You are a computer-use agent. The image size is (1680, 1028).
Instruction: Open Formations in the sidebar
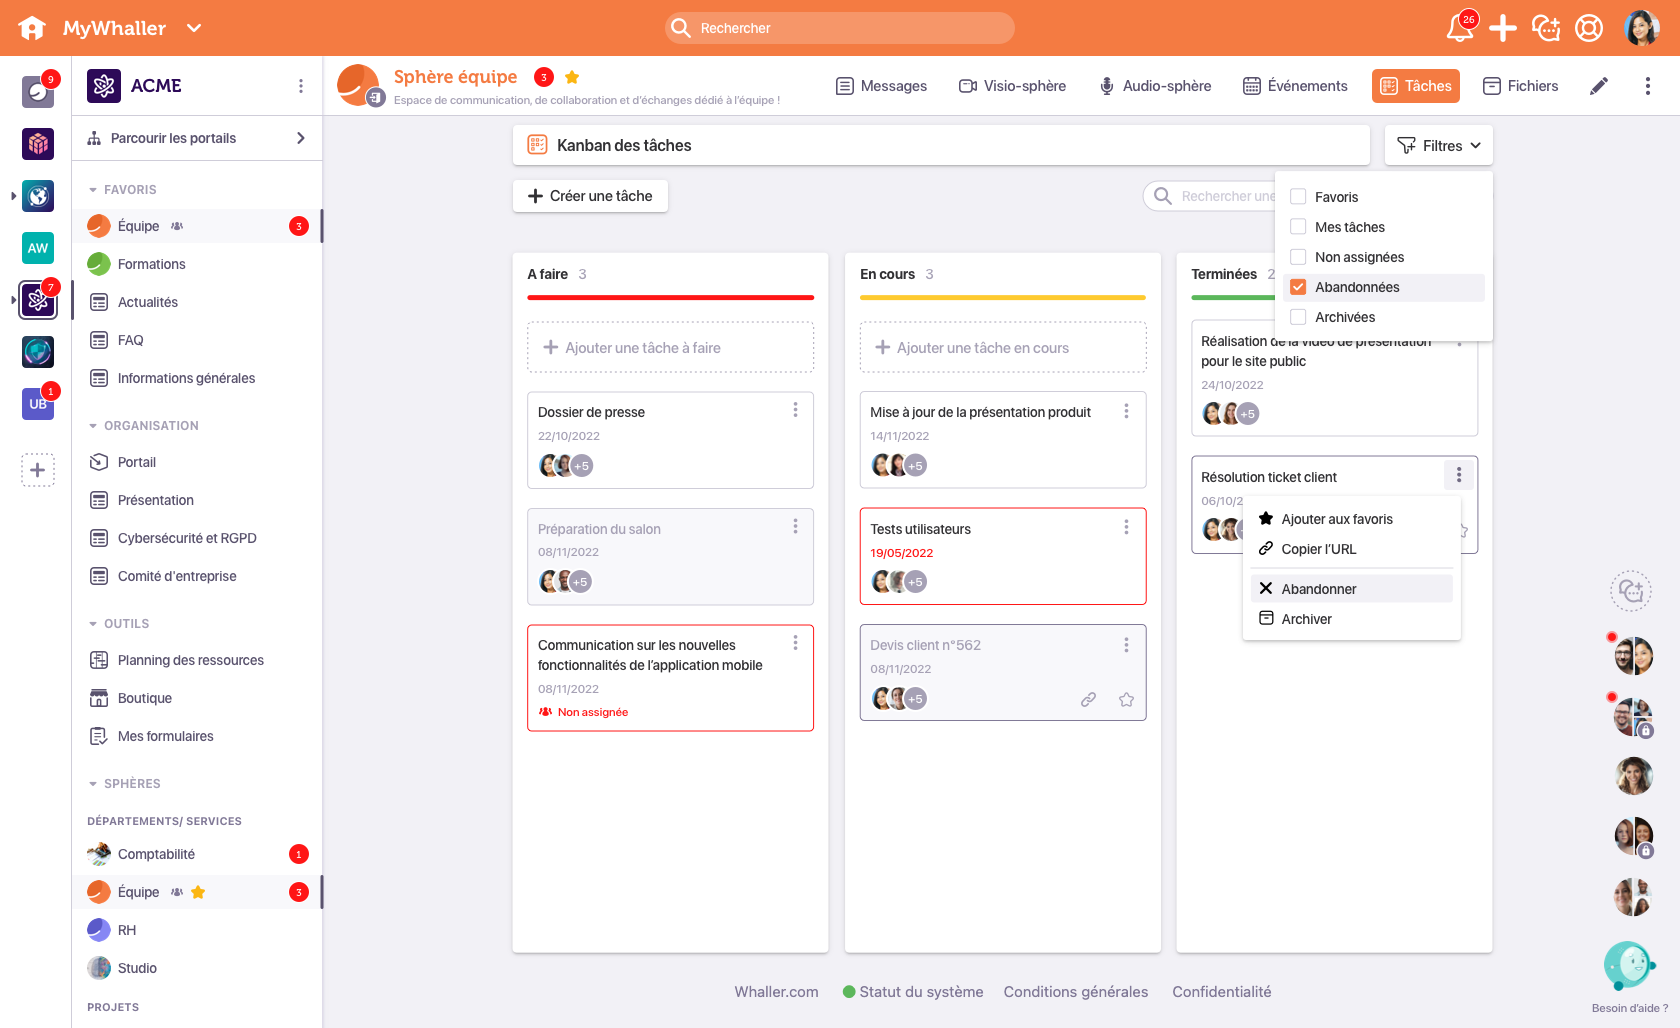(x=151, y=264)
